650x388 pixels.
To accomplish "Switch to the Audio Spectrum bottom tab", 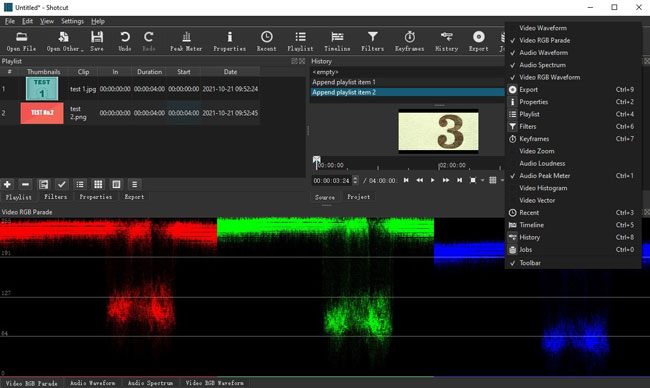I will [150, 383].
